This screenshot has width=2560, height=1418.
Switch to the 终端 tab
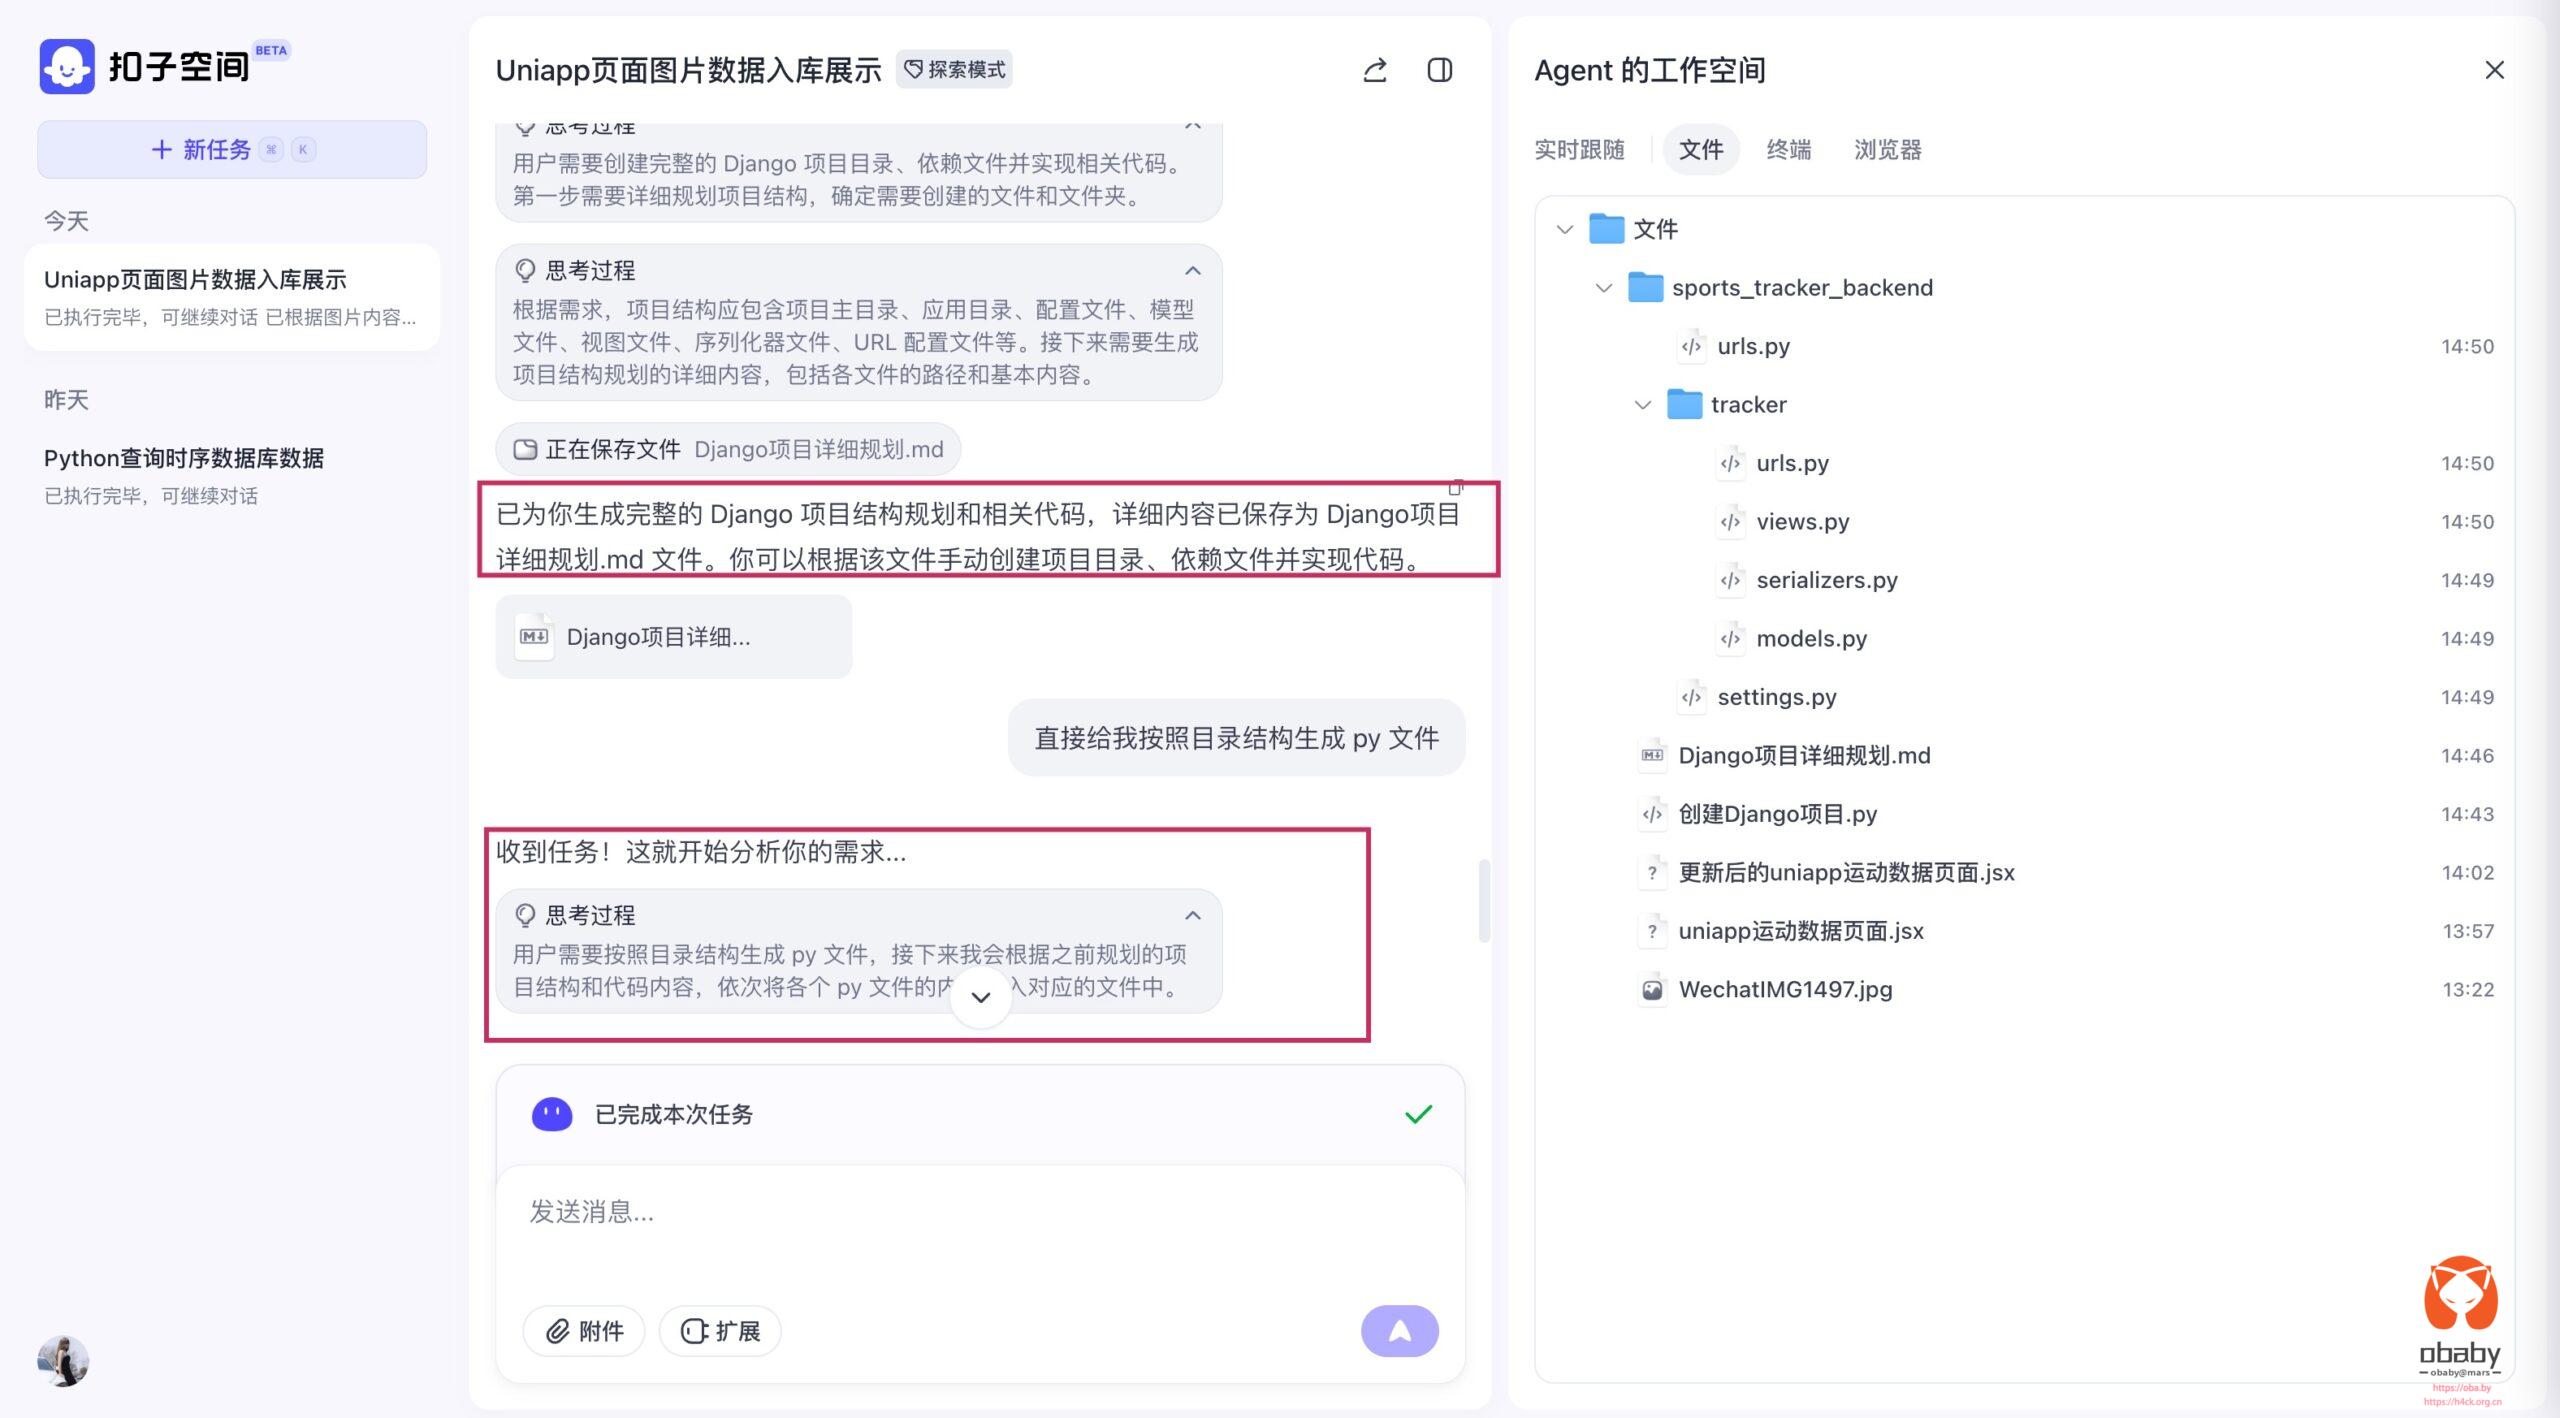click(x=1788, y=150)
